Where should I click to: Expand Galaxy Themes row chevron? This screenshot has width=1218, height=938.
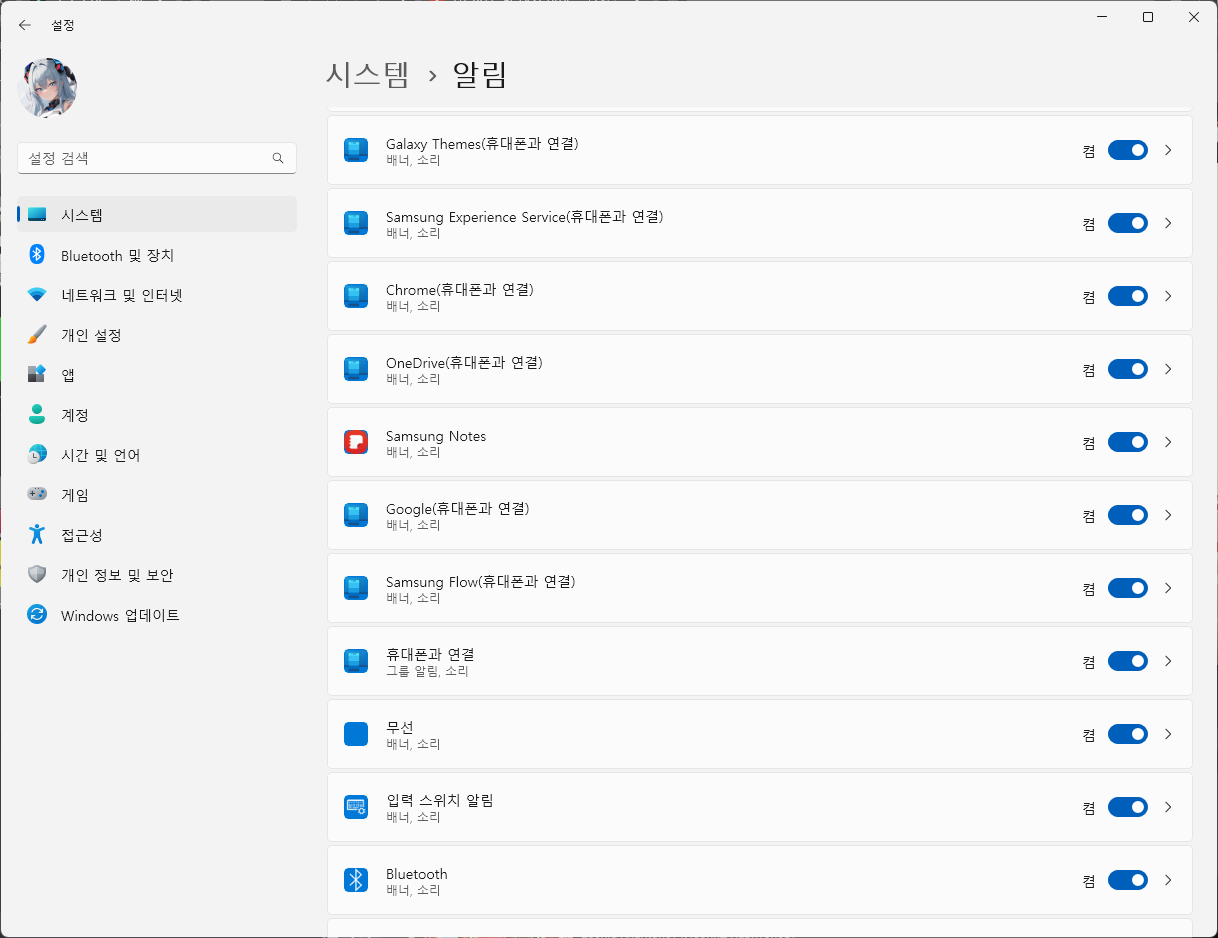click(x=1168, y=150)
